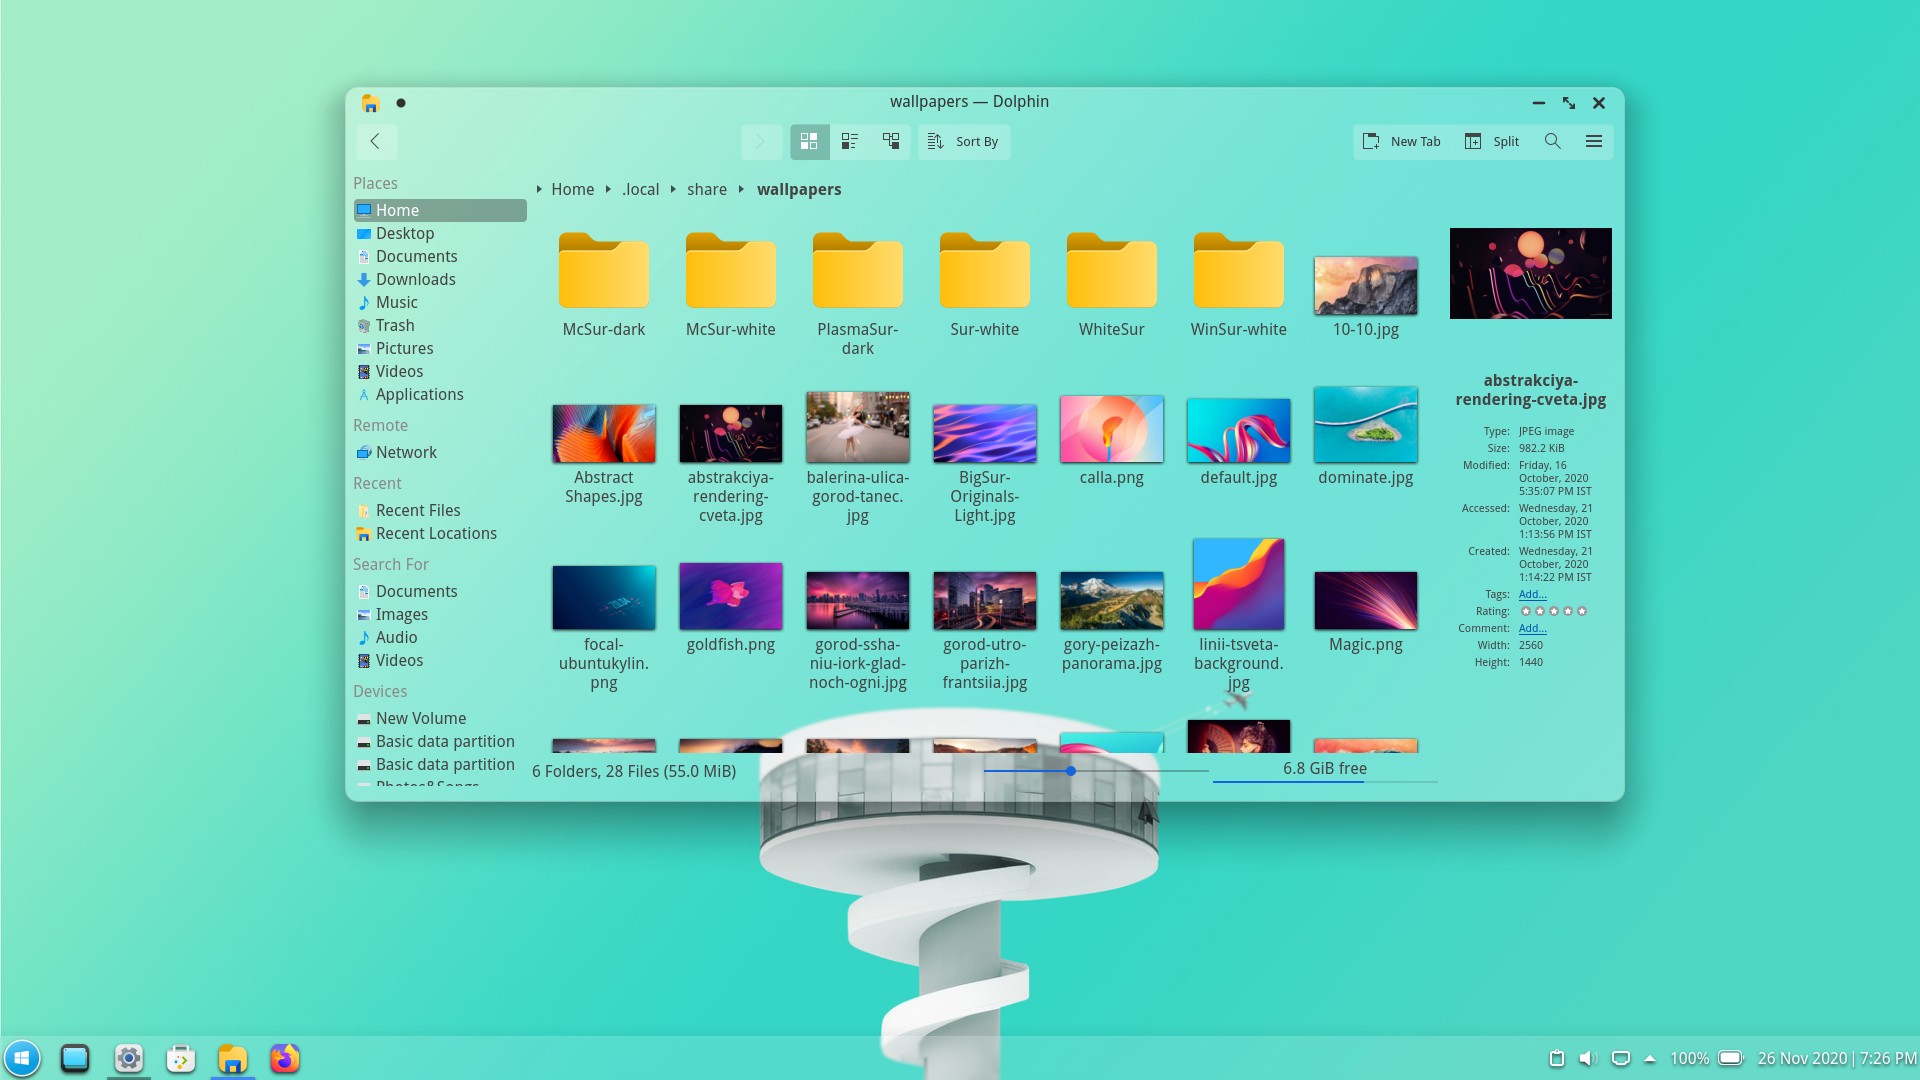1920x1080 pixels.
Task: Switch to Details tree view mode
Action: pos(891,141)
